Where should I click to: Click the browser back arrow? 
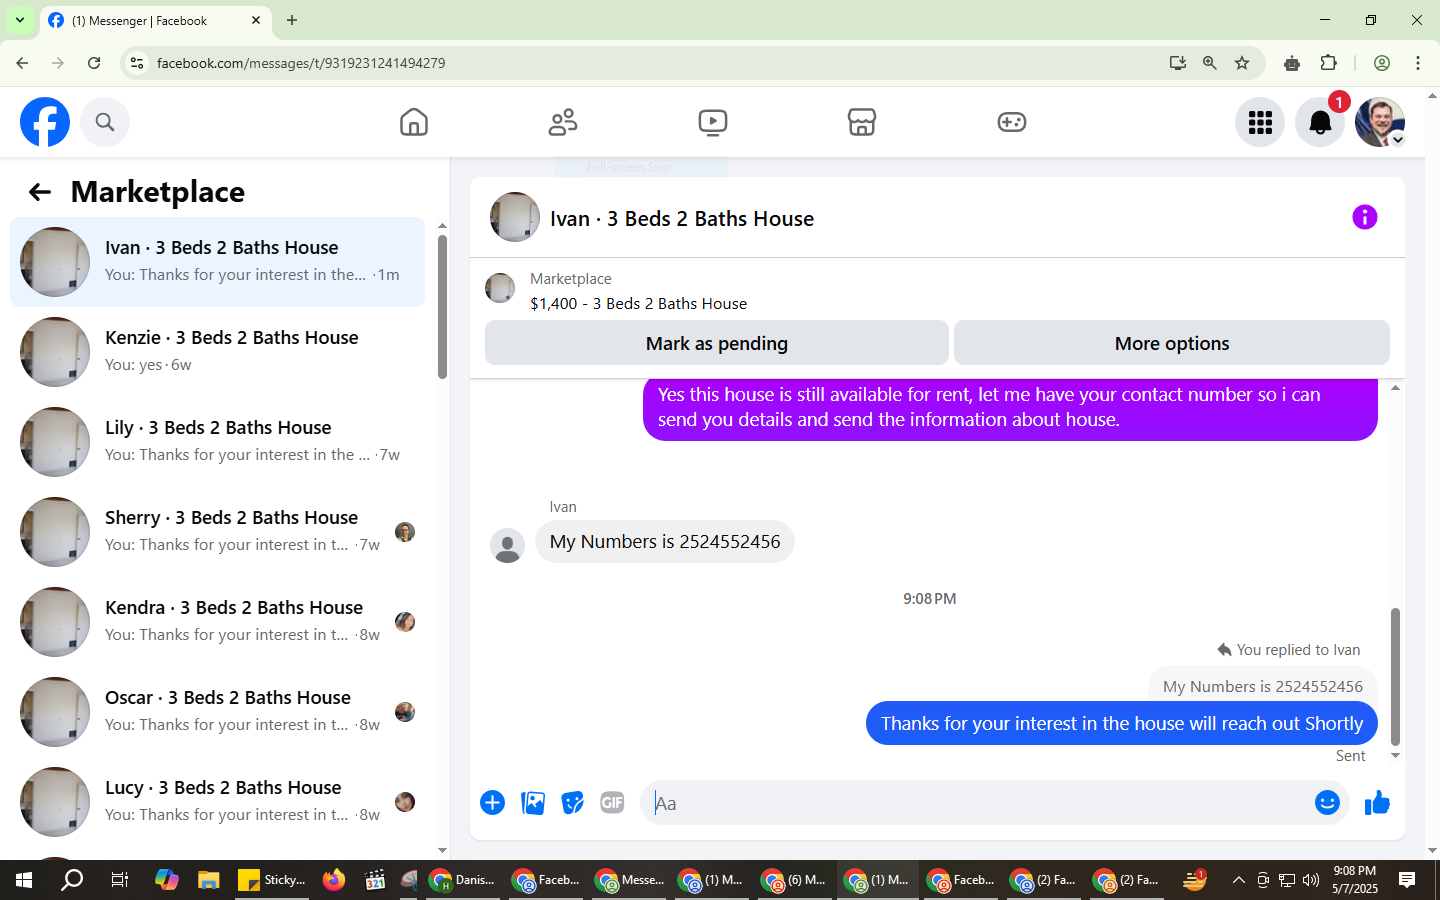[x=22, y=63]
